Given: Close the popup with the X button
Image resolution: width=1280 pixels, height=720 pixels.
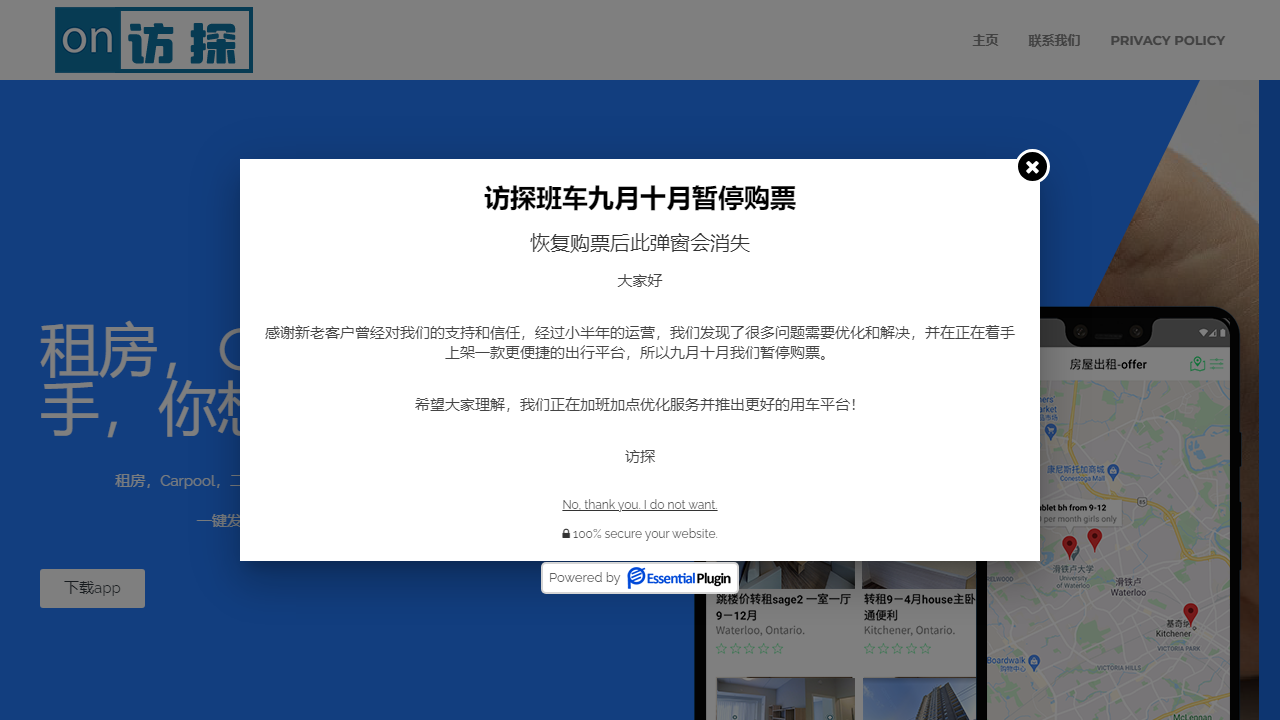Looking at the screenshot, I should (1033, 166).
